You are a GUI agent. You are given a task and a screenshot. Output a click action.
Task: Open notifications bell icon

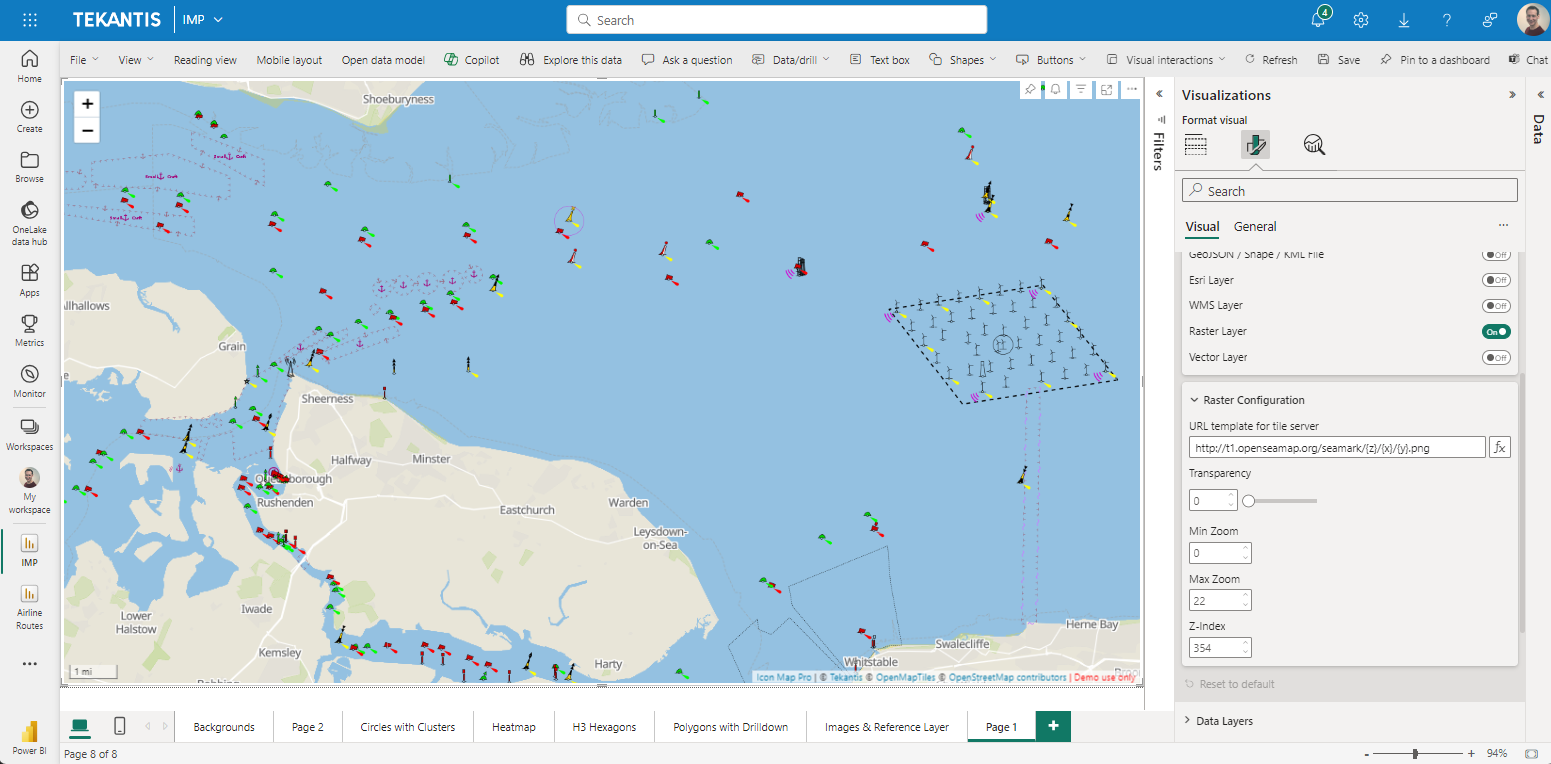1319,20
